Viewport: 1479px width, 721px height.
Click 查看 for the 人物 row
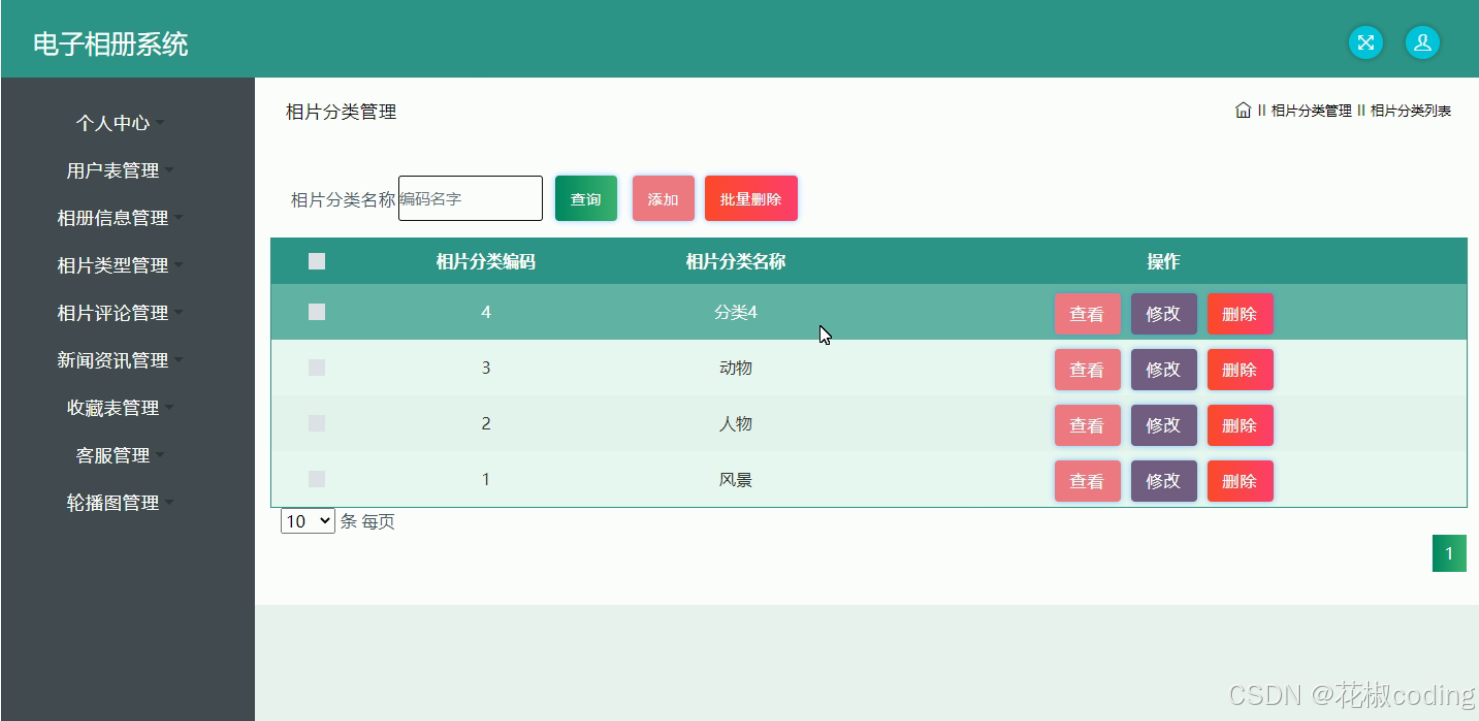coord(1087,426)
